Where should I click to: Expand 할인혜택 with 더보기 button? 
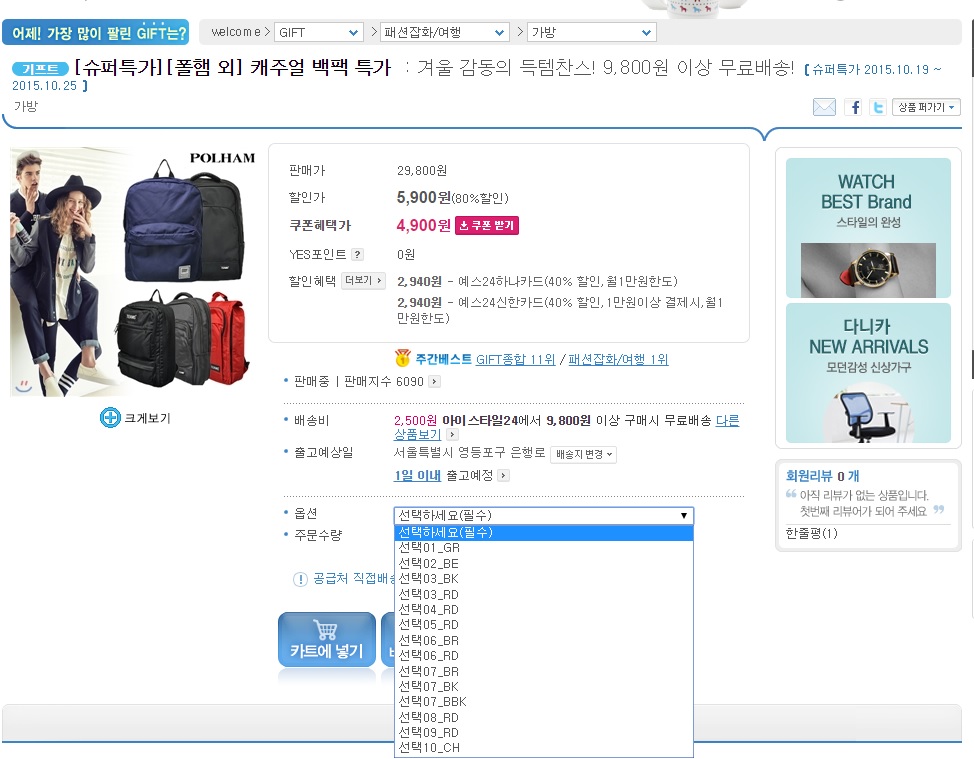(x=363, y=281)
